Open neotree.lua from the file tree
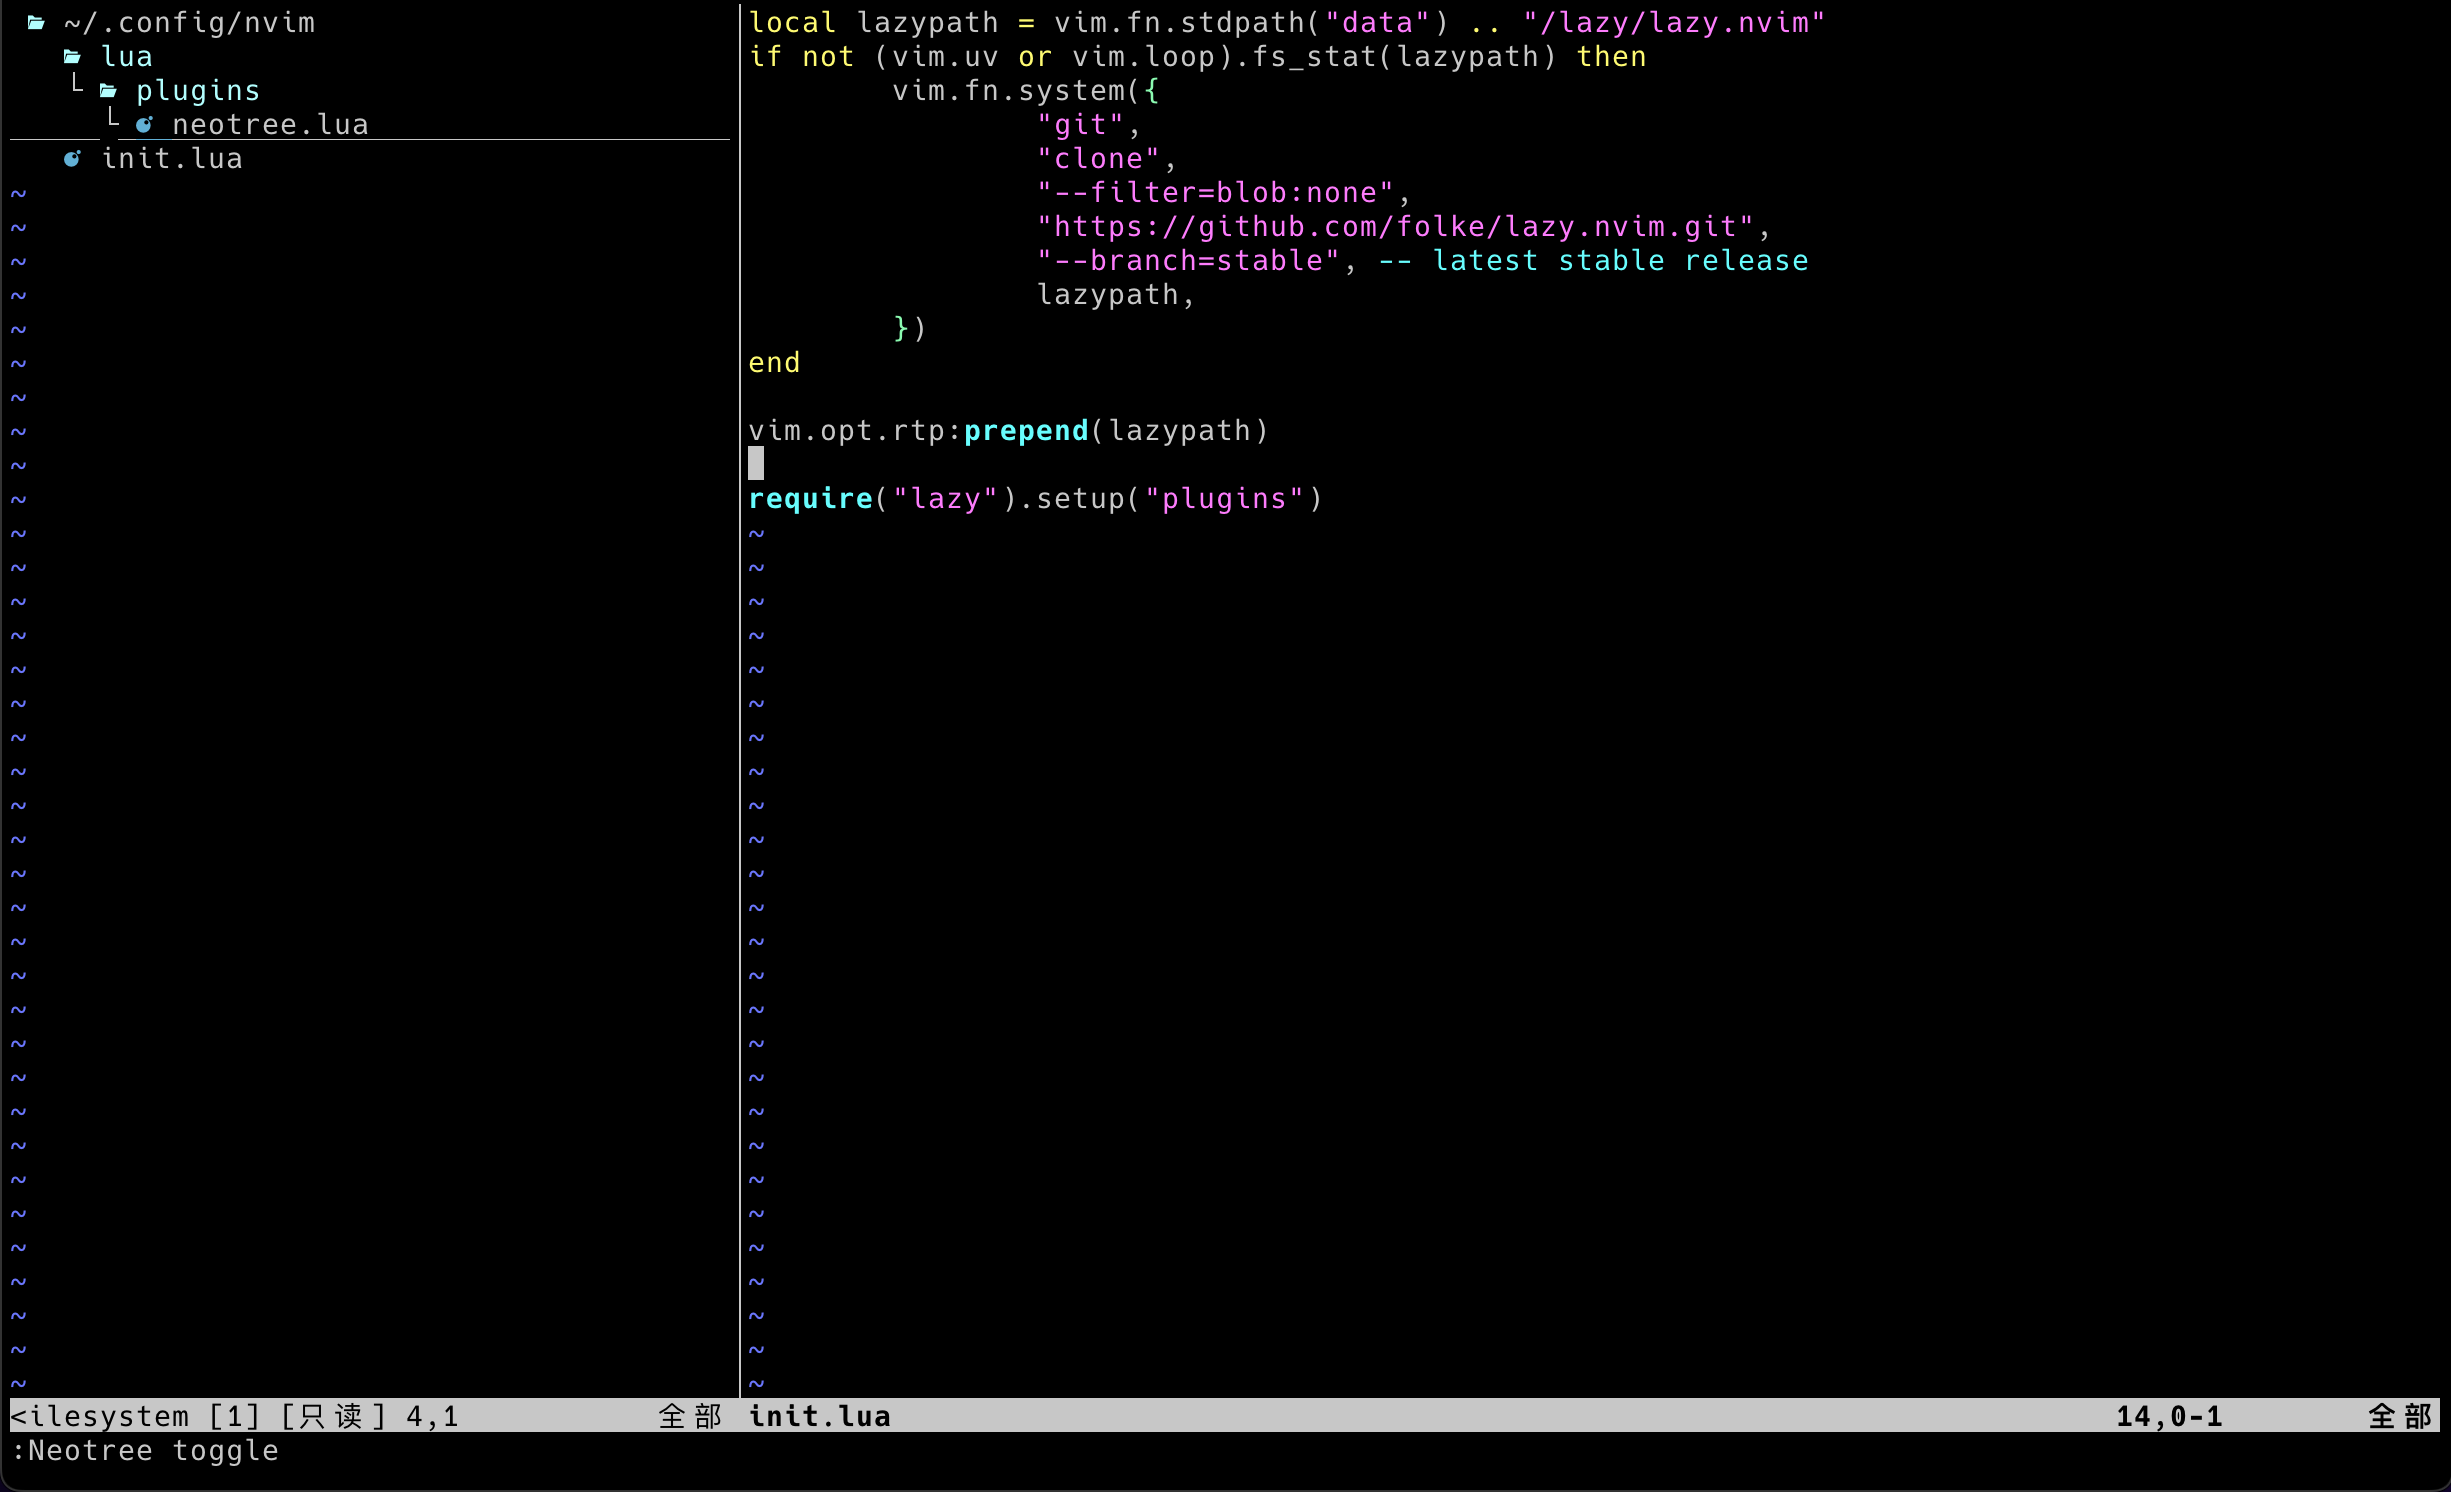Image resolution: width=2451 pixels, height=1492 pixels. point(270,125)
